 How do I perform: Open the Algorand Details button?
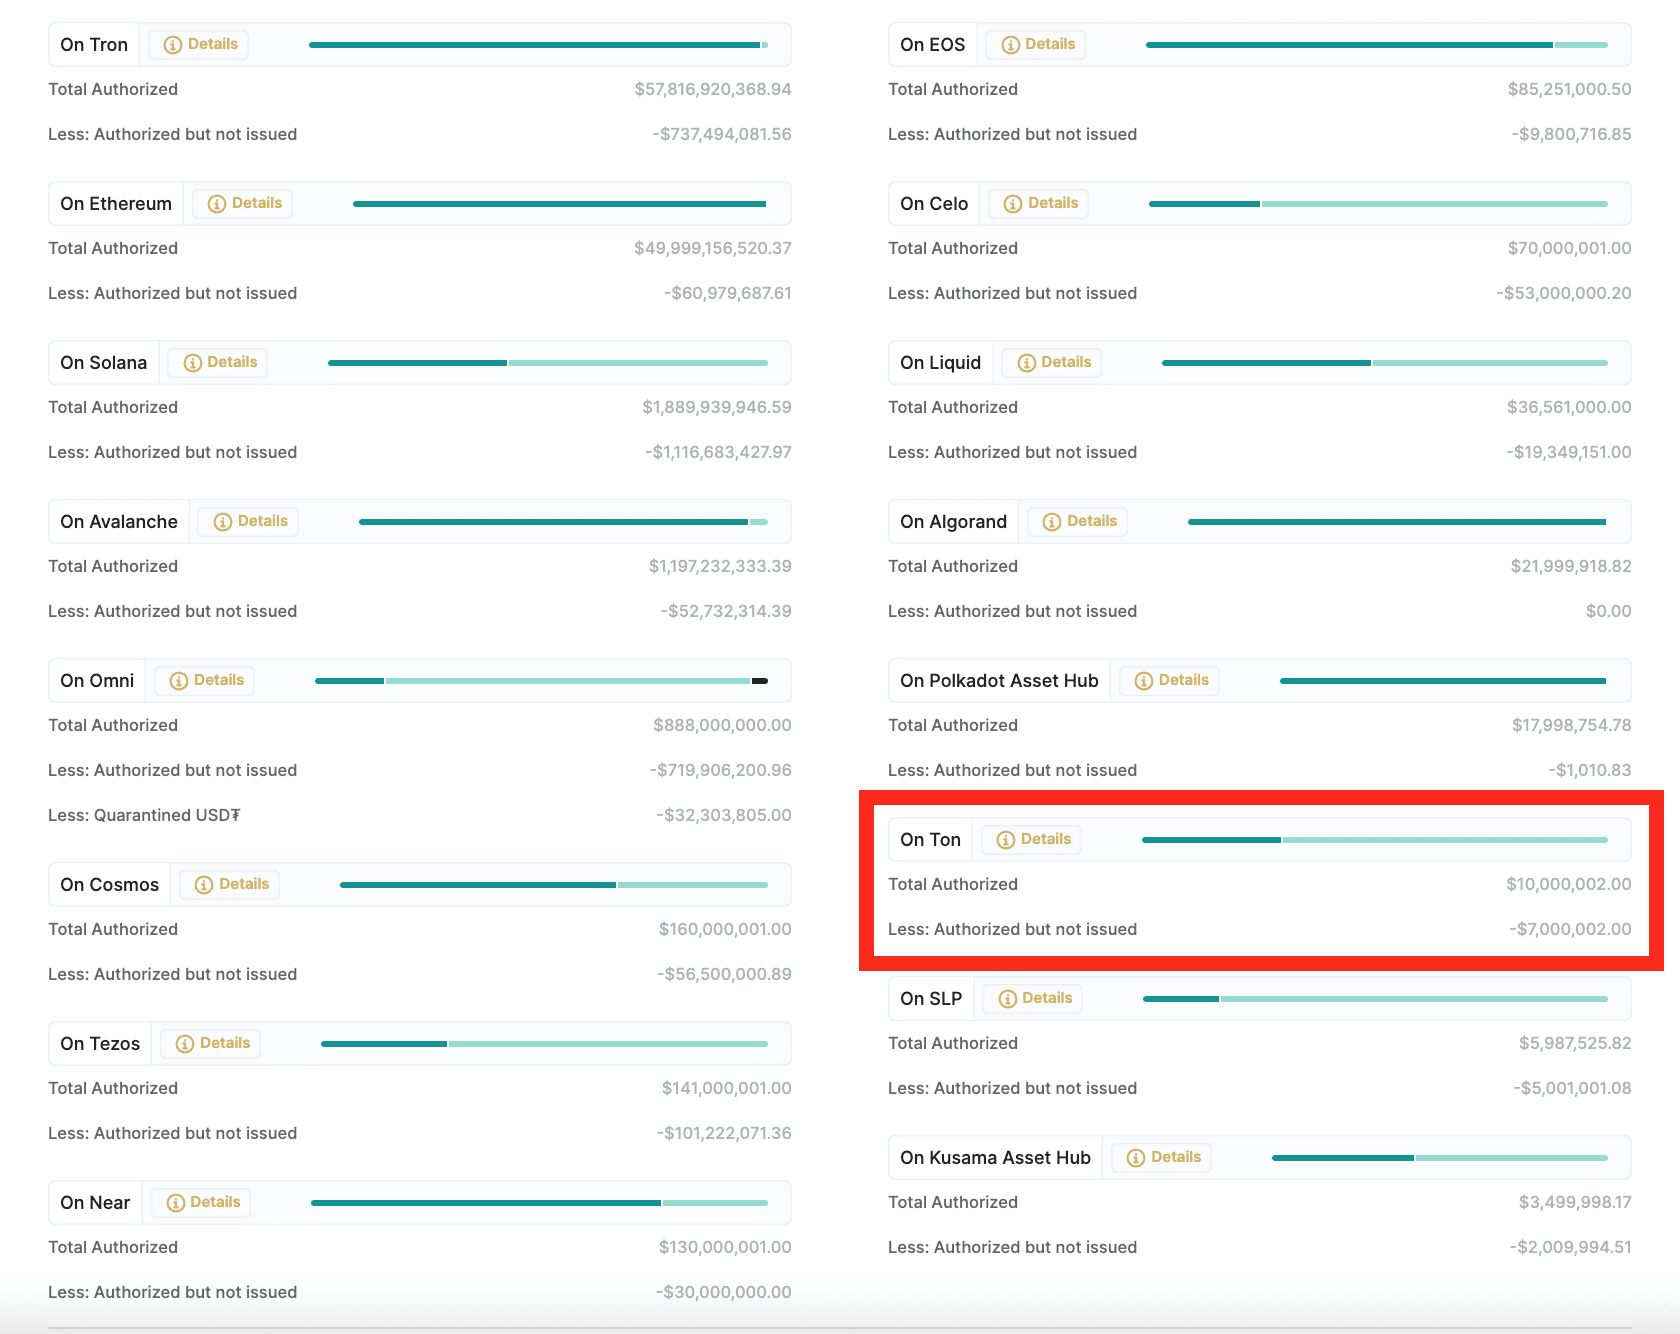click(1079, 522)
